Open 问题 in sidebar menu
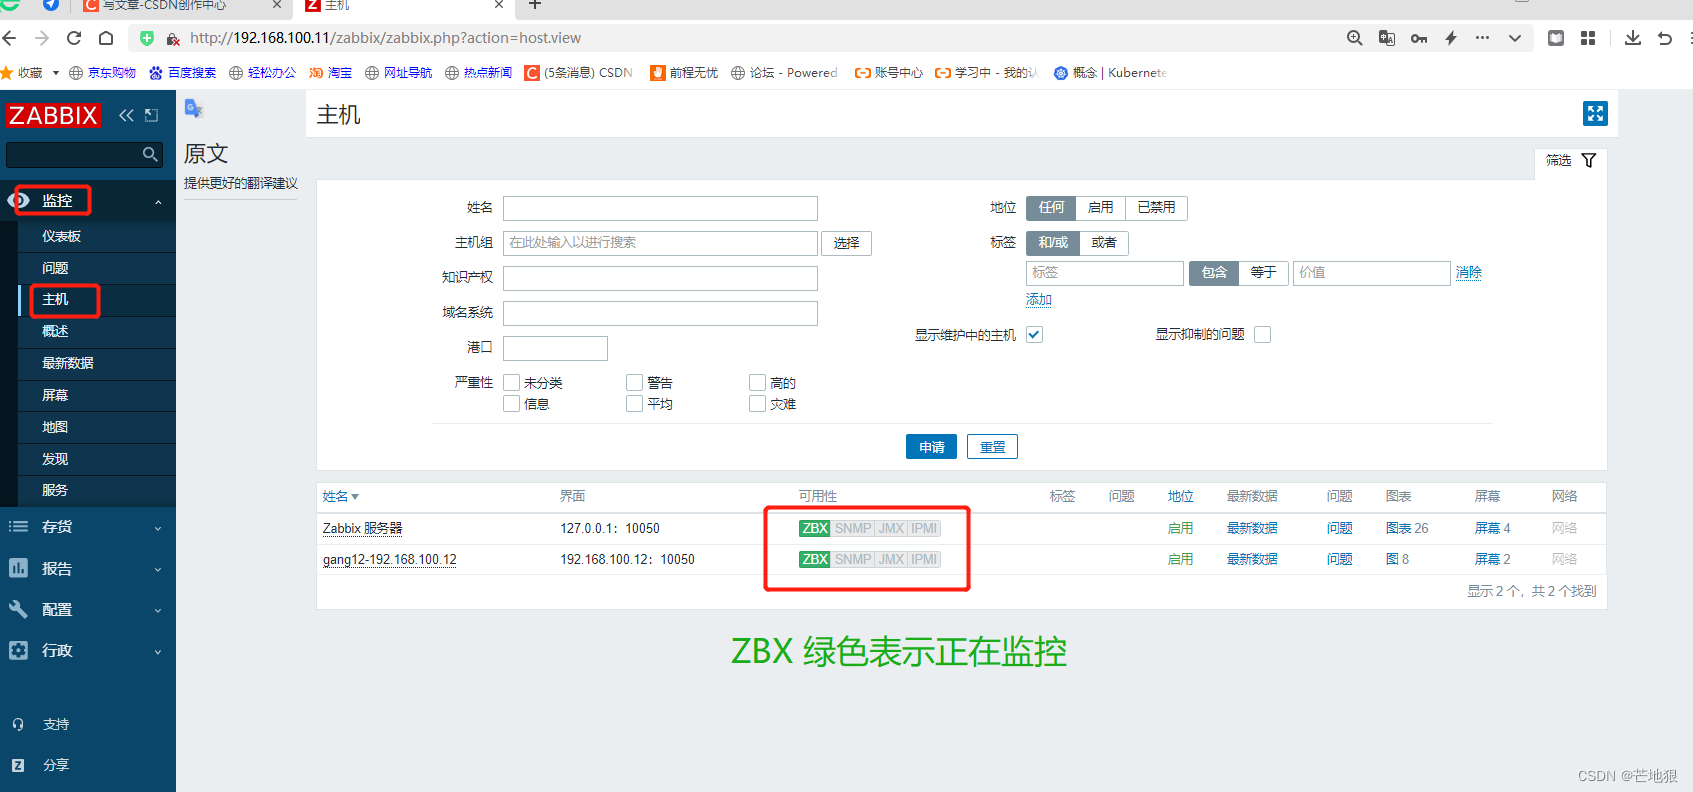Screen dimensions: 1693x792 [97, 268]
